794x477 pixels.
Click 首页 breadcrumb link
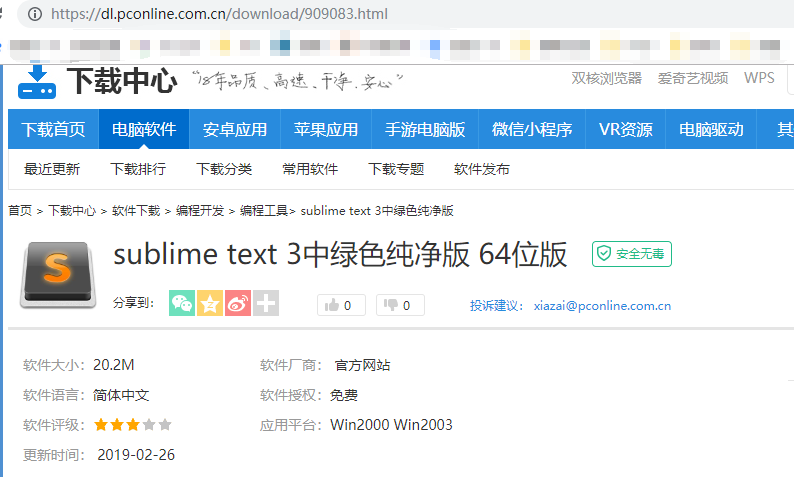[20, 211]
